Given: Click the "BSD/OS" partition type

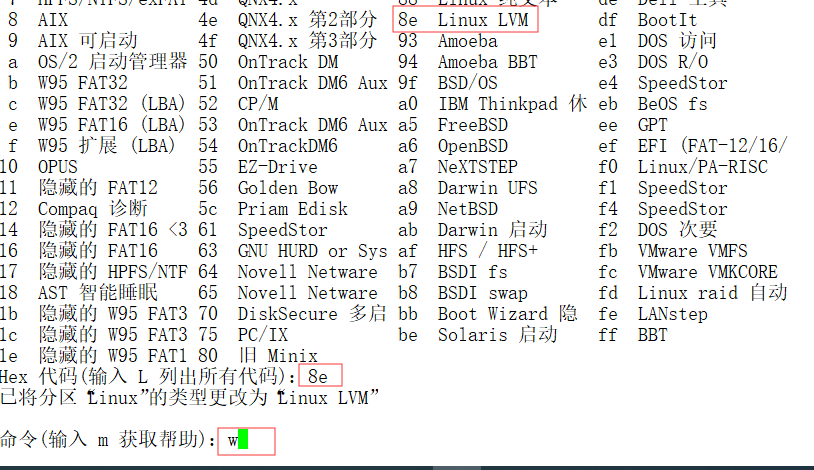Looking at the screenshot, I should pyautogui.click(x=468, y=83).
